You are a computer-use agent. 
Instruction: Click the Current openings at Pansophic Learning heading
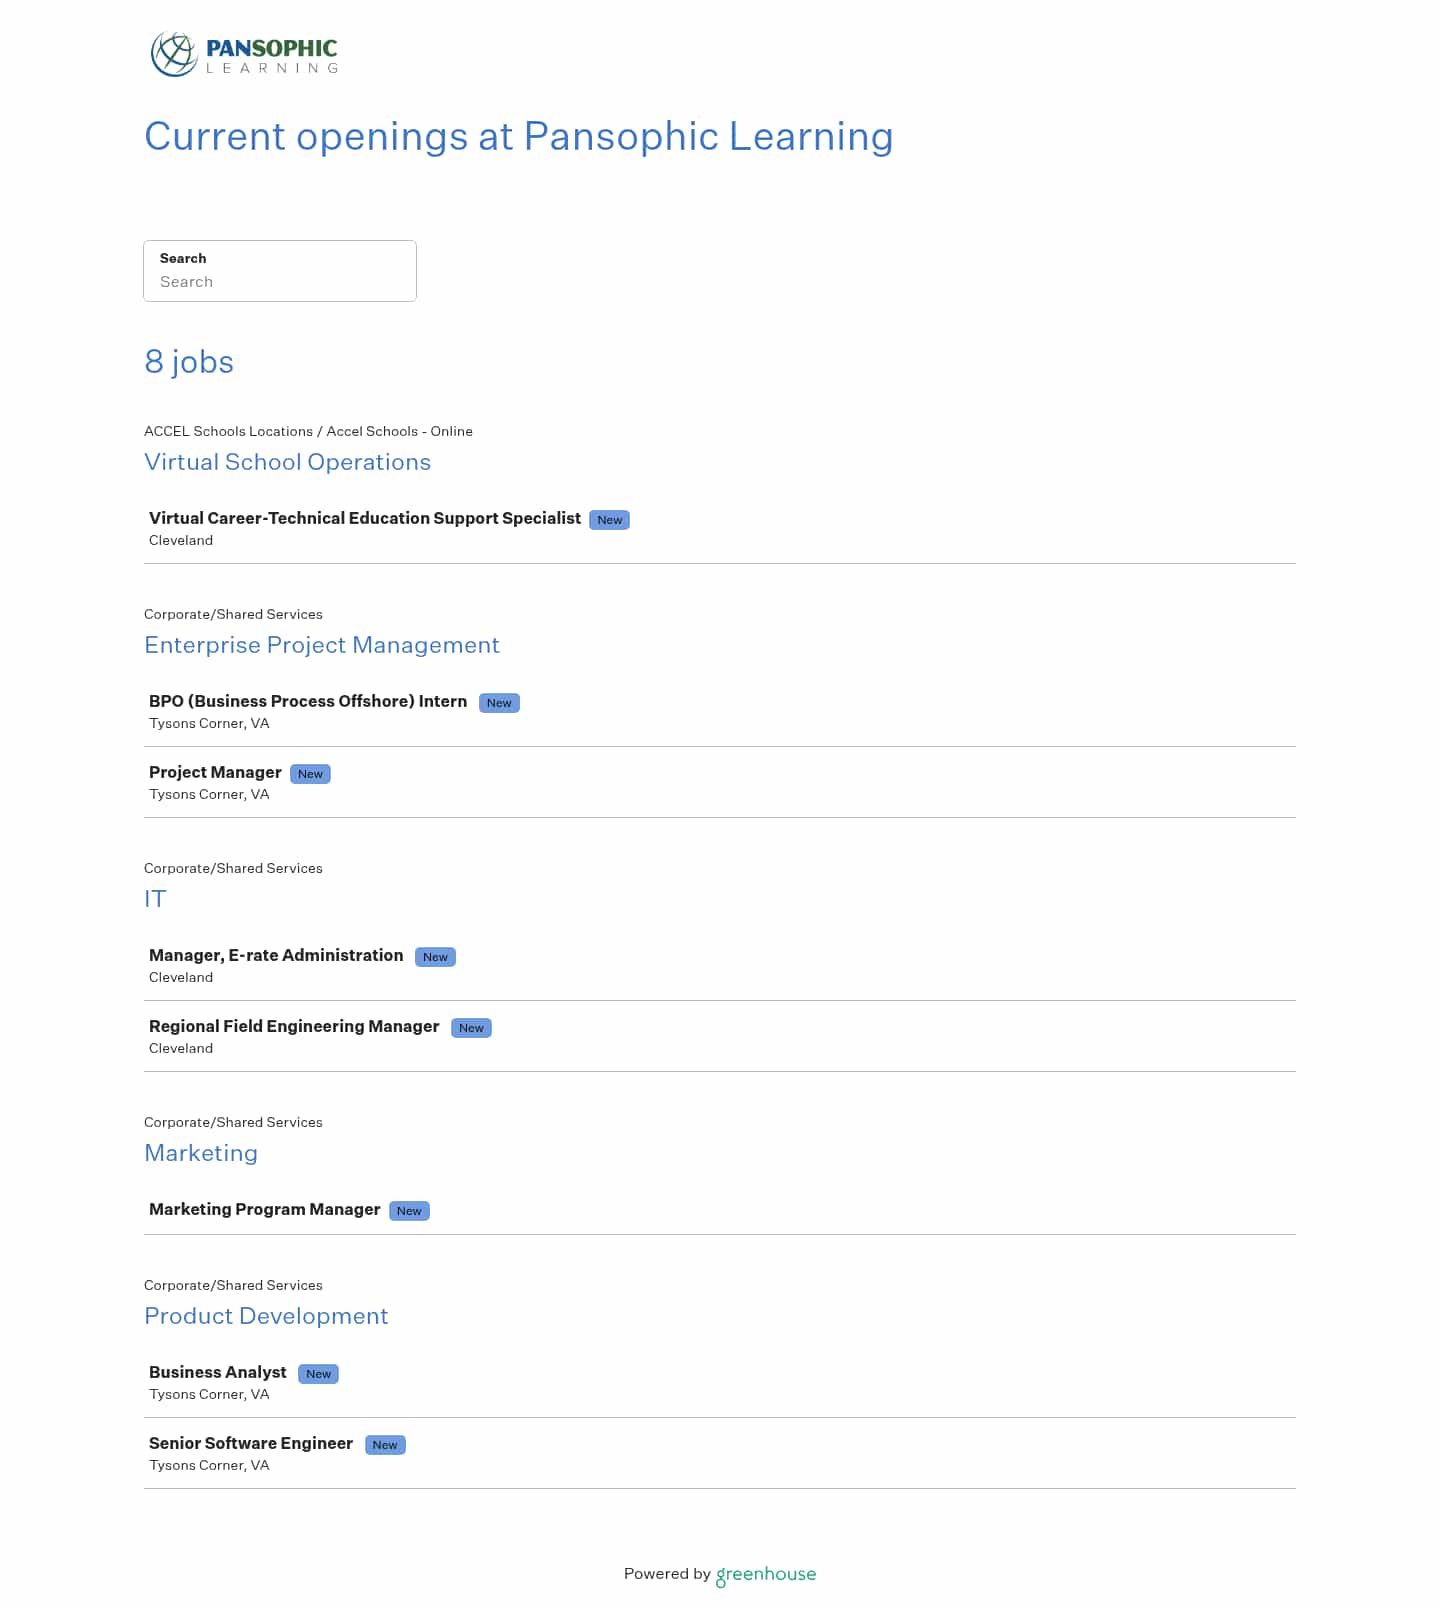(519, 137)
